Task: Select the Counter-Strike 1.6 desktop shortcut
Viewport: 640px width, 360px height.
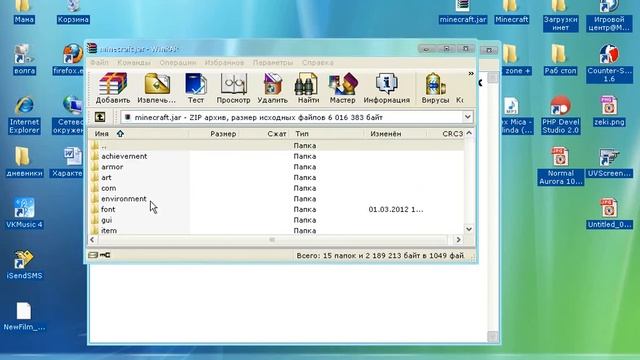Action: [x=609, y=64]
